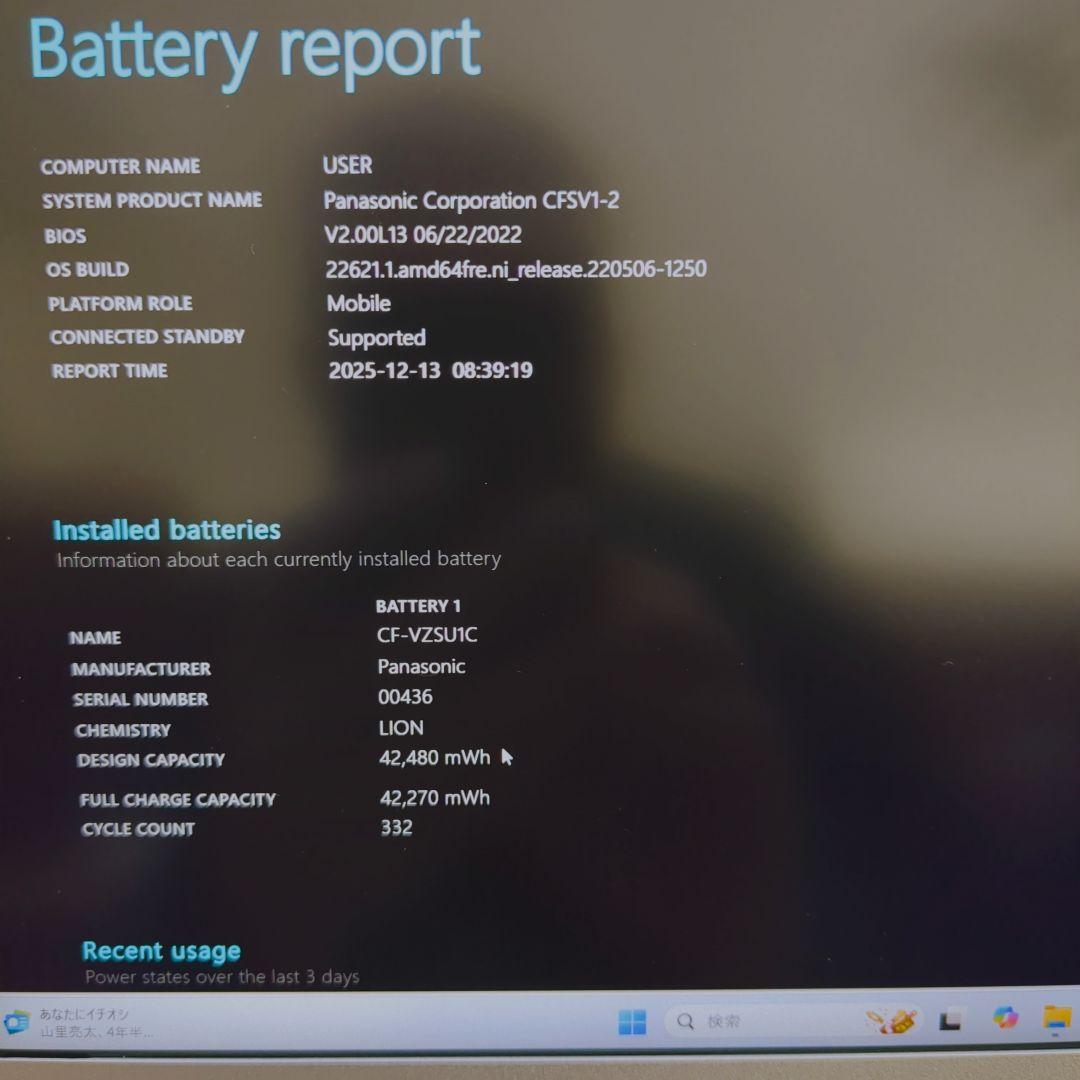The width and height of the screenshot is (1080, 1080).
Task: Open the search highlight icon in taskbar
Action: pos(891,1021)
